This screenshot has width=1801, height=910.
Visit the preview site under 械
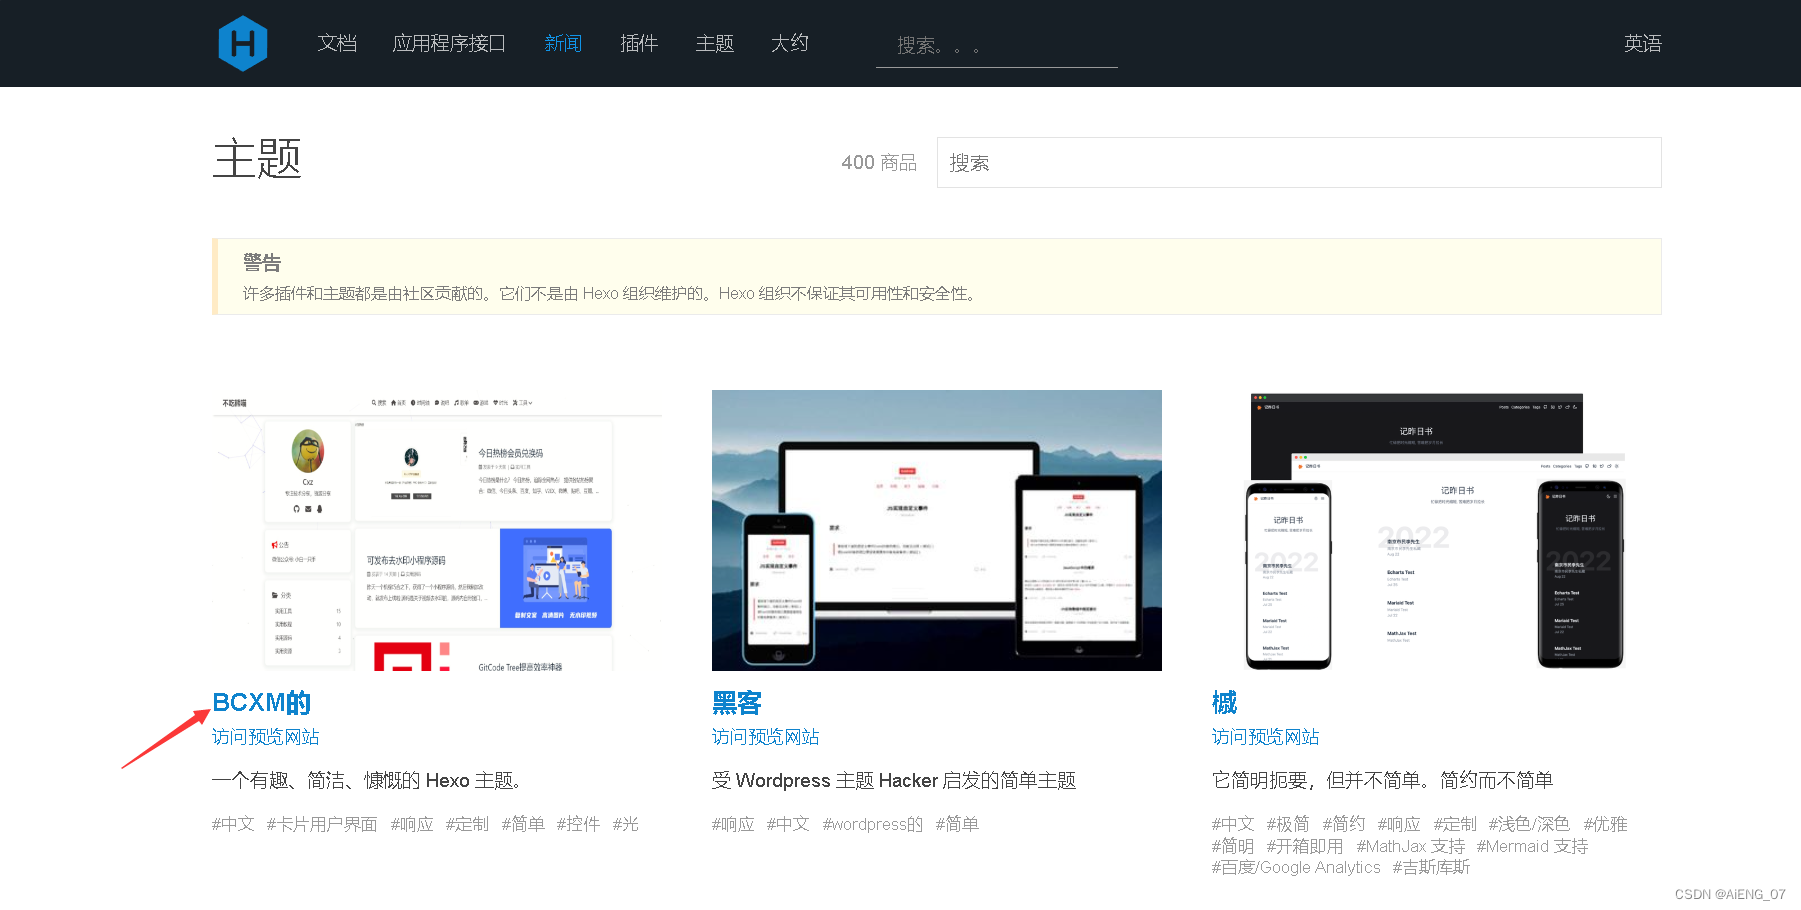(1266, 737)
